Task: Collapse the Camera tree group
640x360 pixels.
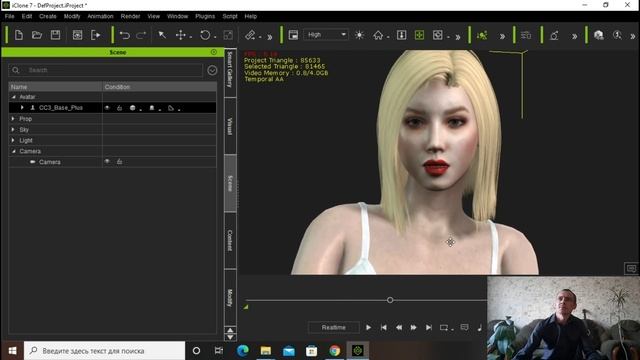Action: (13, 151)
